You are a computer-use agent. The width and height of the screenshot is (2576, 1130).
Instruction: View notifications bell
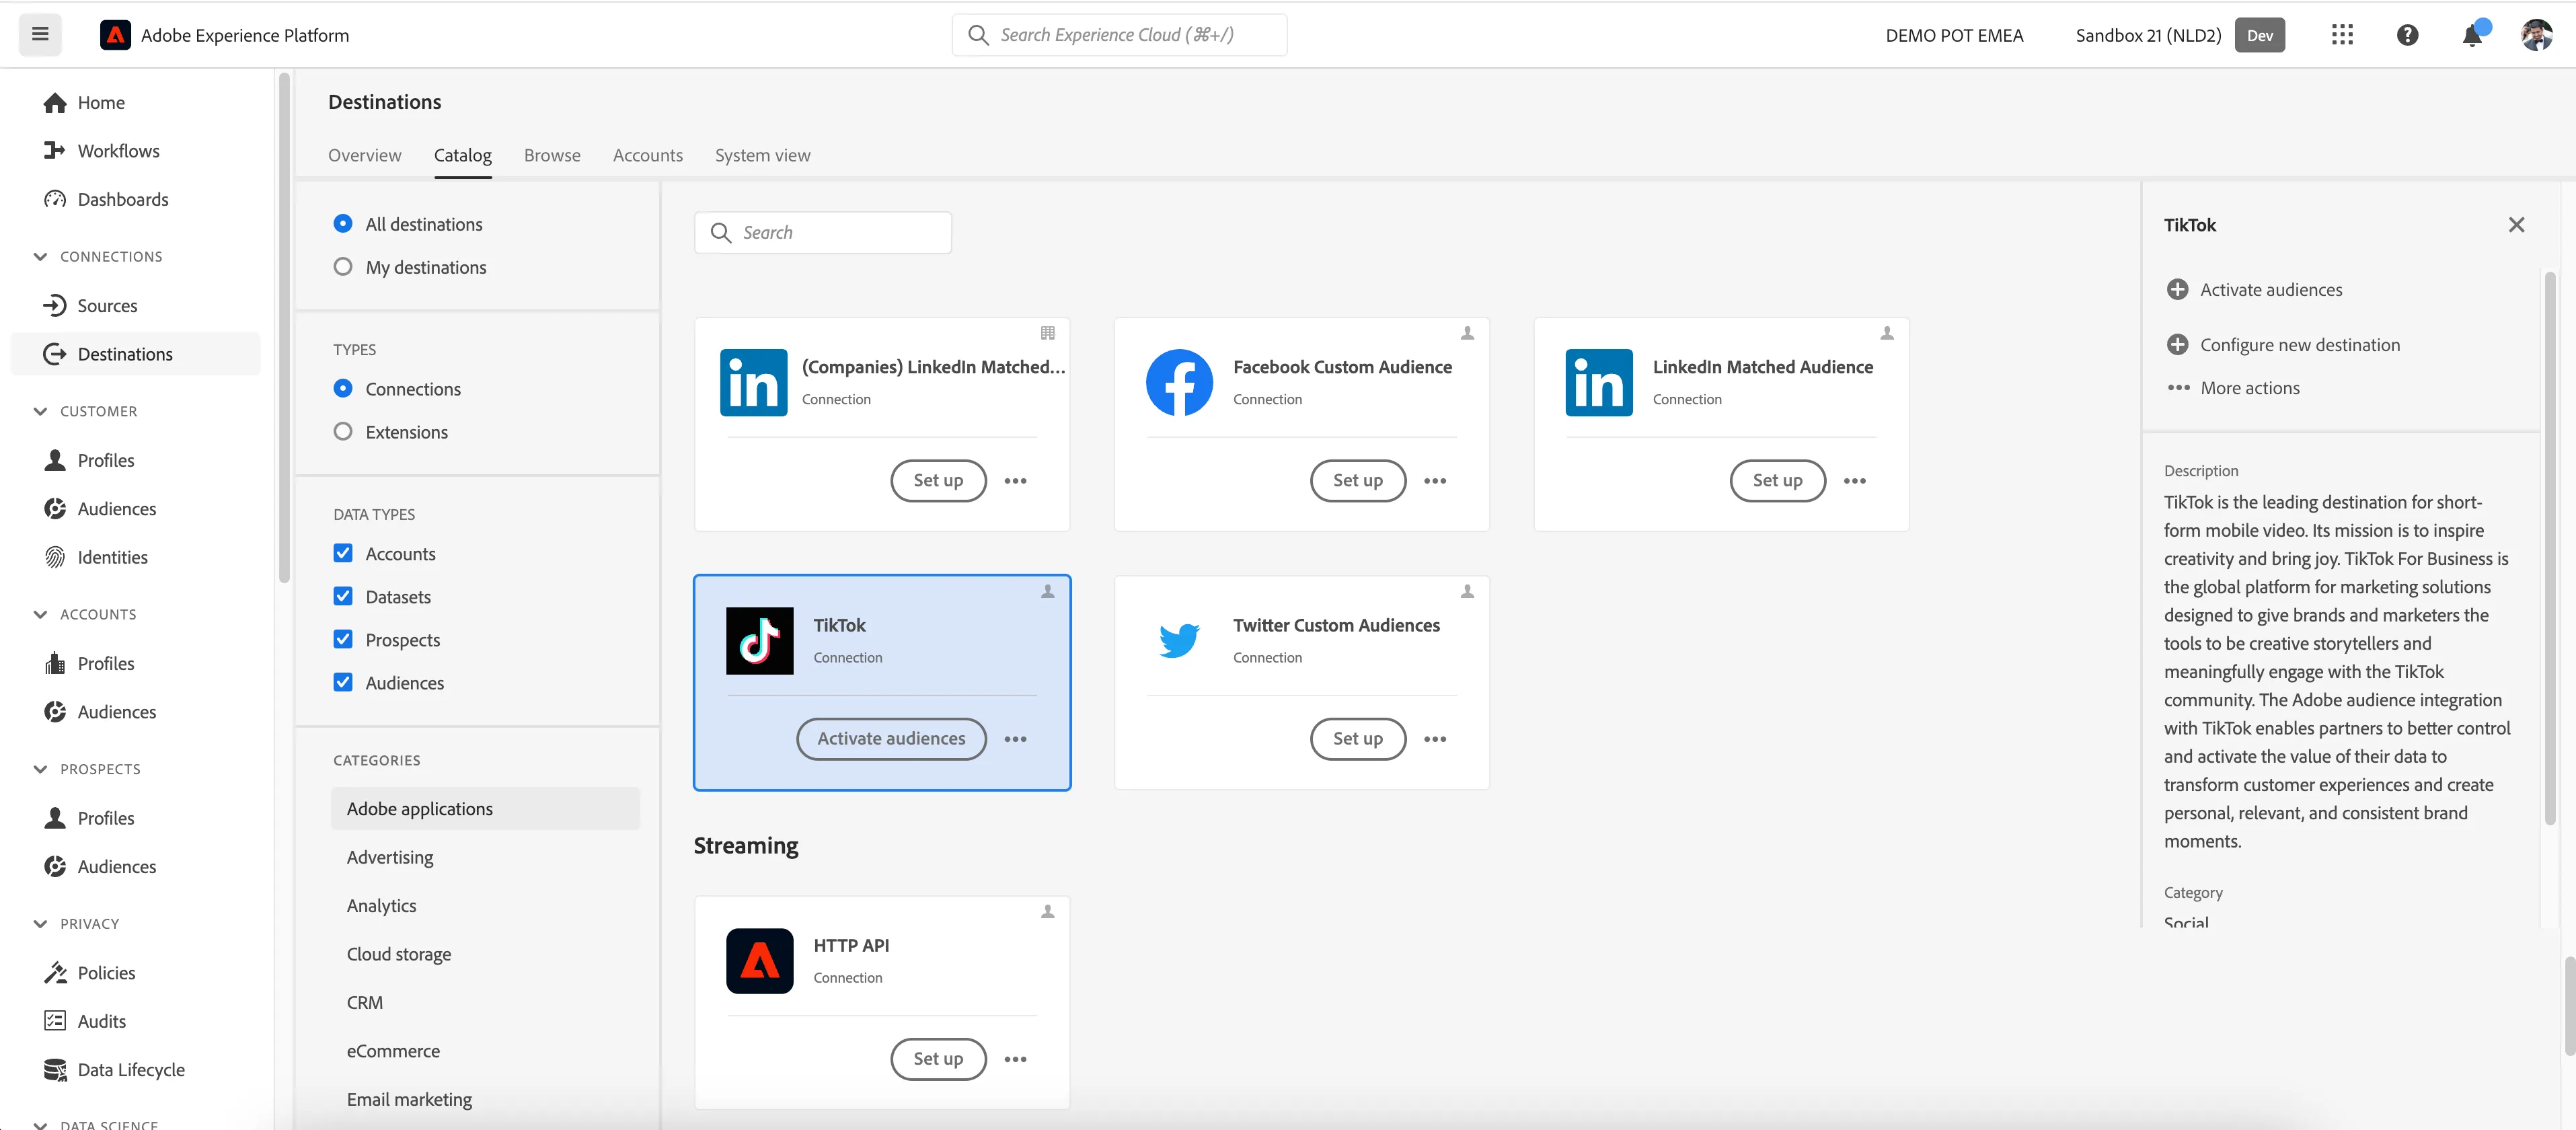pos(2472,35)
